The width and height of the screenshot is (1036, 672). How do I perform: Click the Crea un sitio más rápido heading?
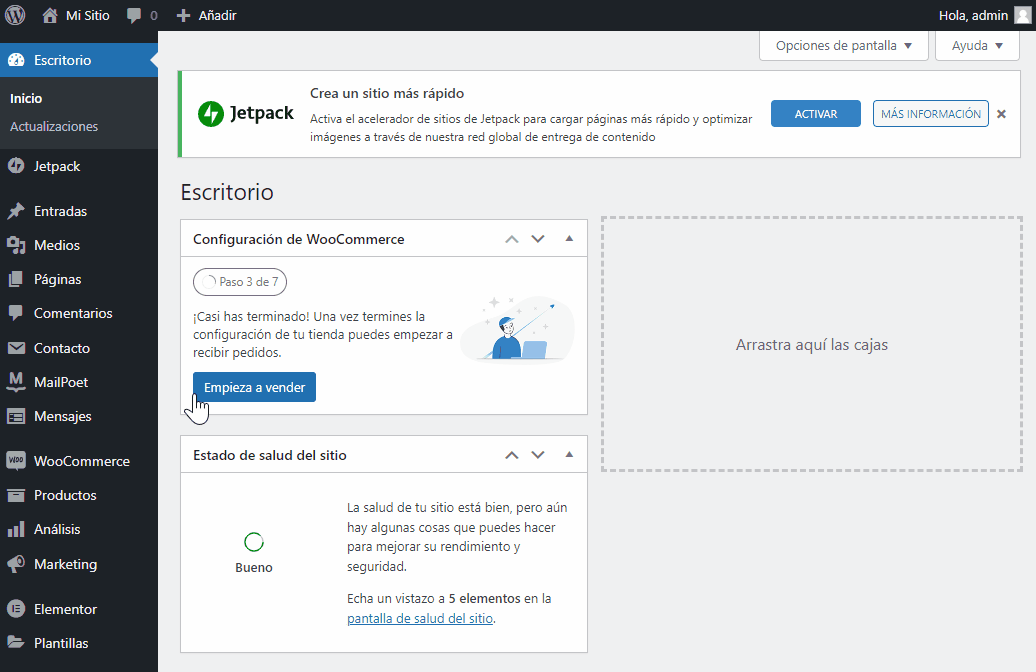coord(387,93)
